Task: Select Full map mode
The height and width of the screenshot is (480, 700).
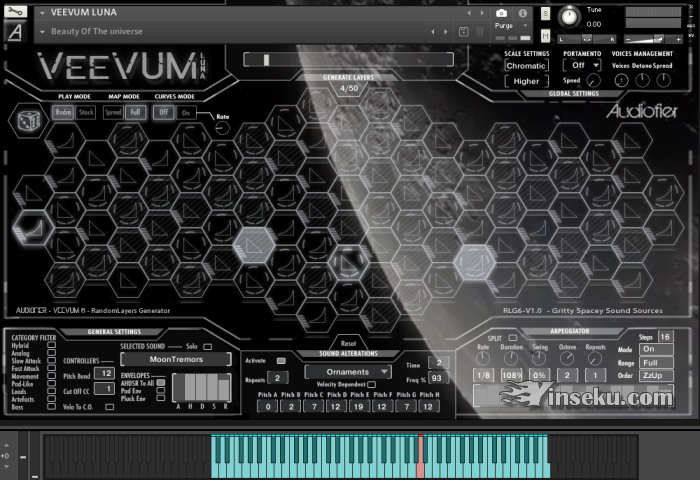Action: [135, 112]
